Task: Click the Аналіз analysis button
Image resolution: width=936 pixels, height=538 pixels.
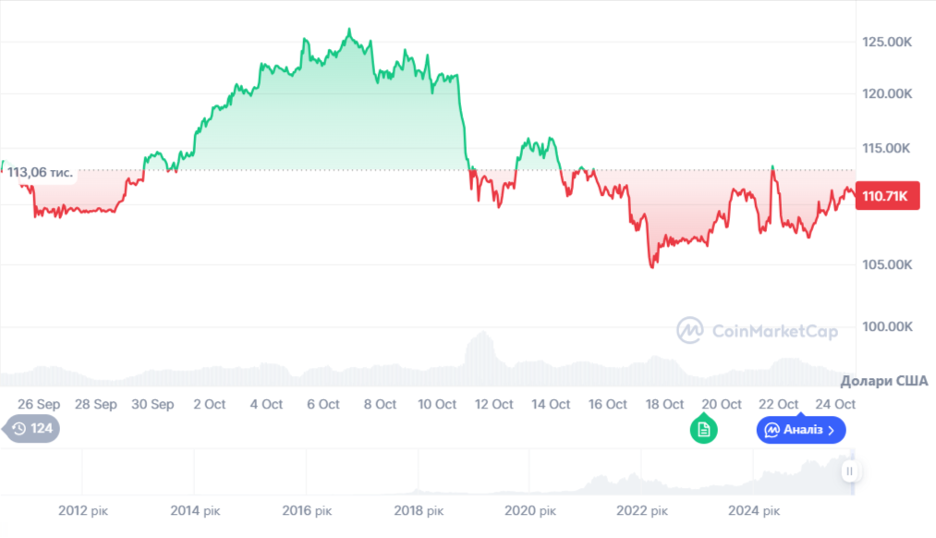Action: pyautogui.click(x=801, y=430)
